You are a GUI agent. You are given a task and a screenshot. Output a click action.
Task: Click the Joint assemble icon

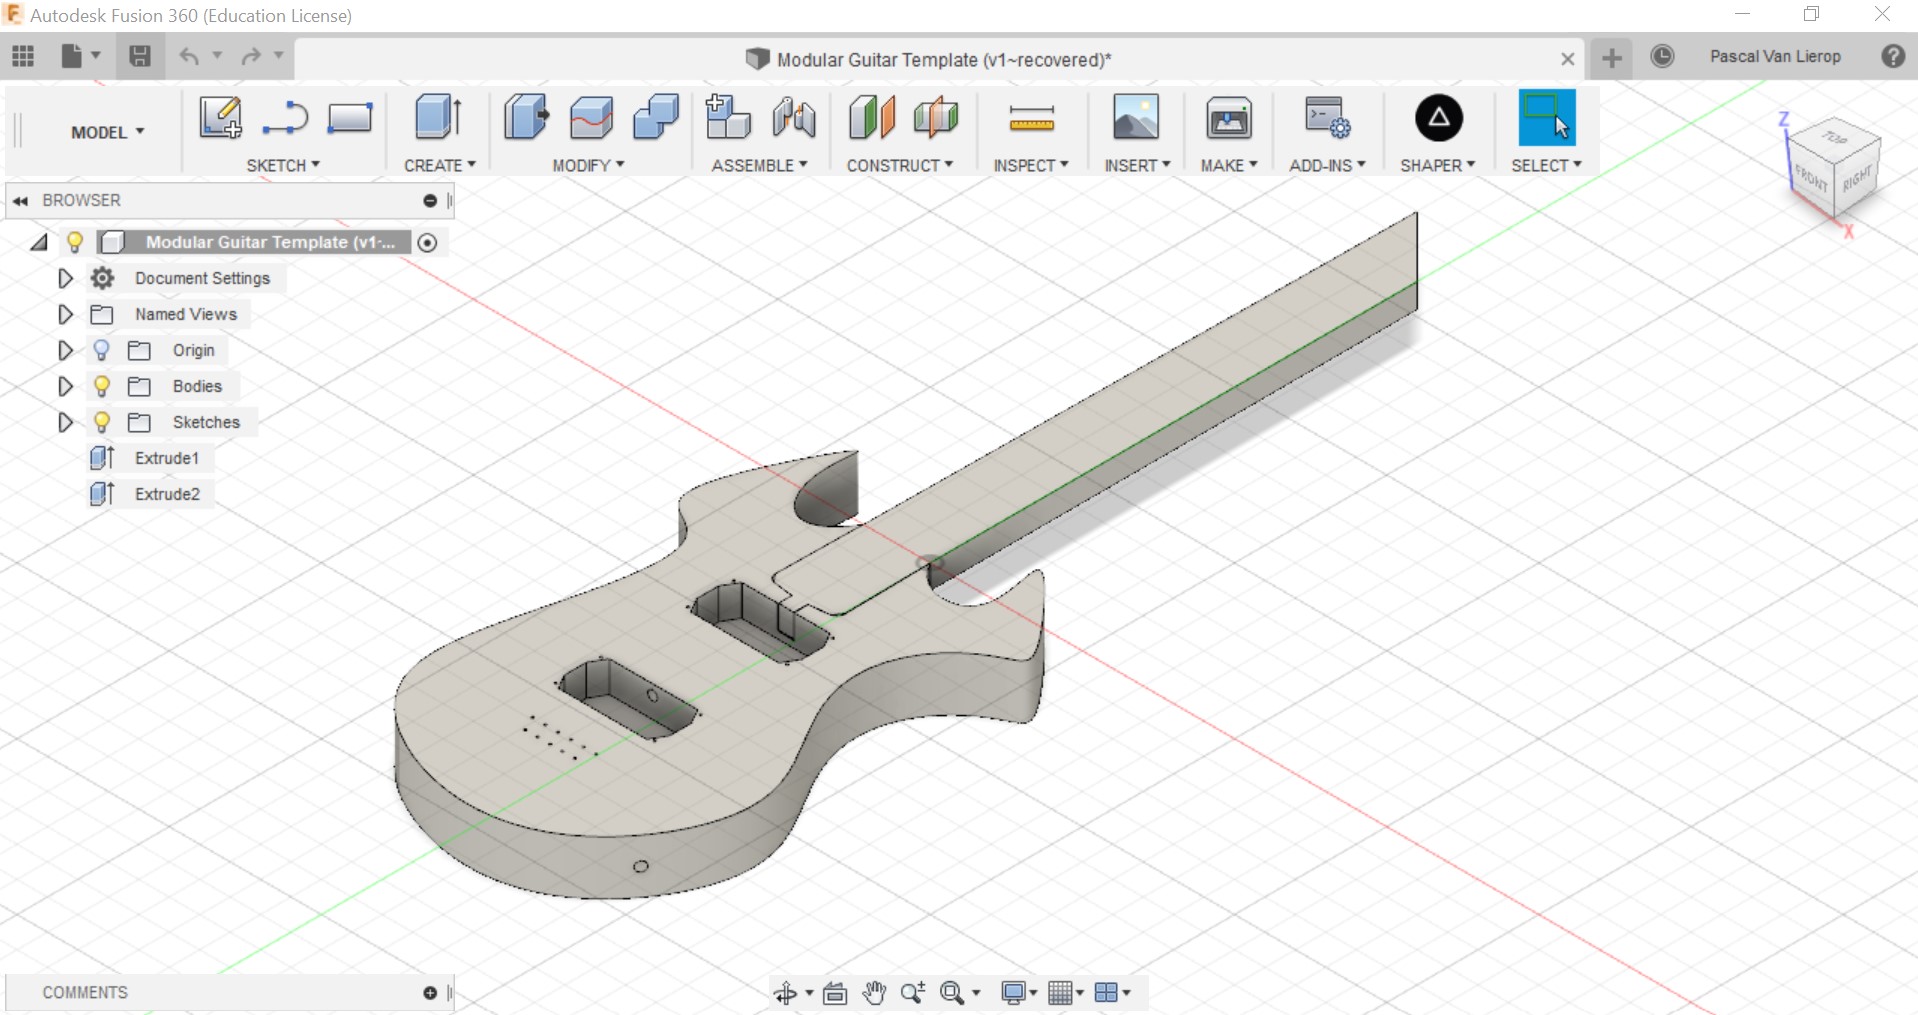click(794, 118)
